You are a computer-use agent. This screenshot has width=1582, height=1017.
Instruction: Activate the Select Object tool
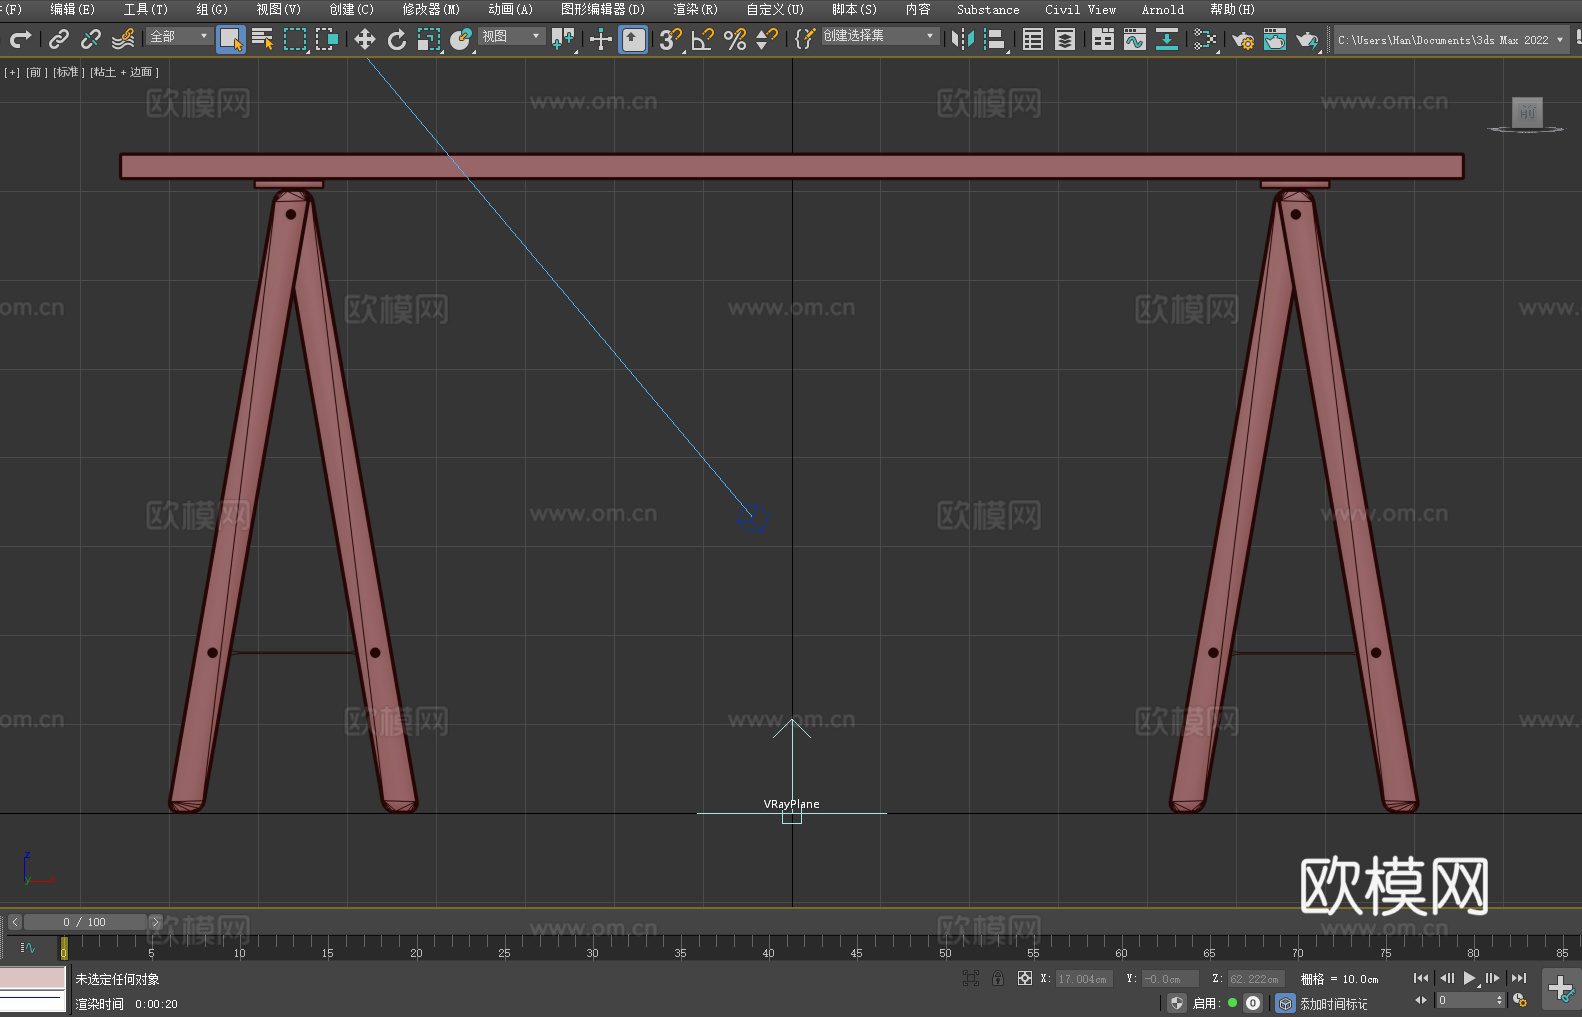tap(231, 39)
